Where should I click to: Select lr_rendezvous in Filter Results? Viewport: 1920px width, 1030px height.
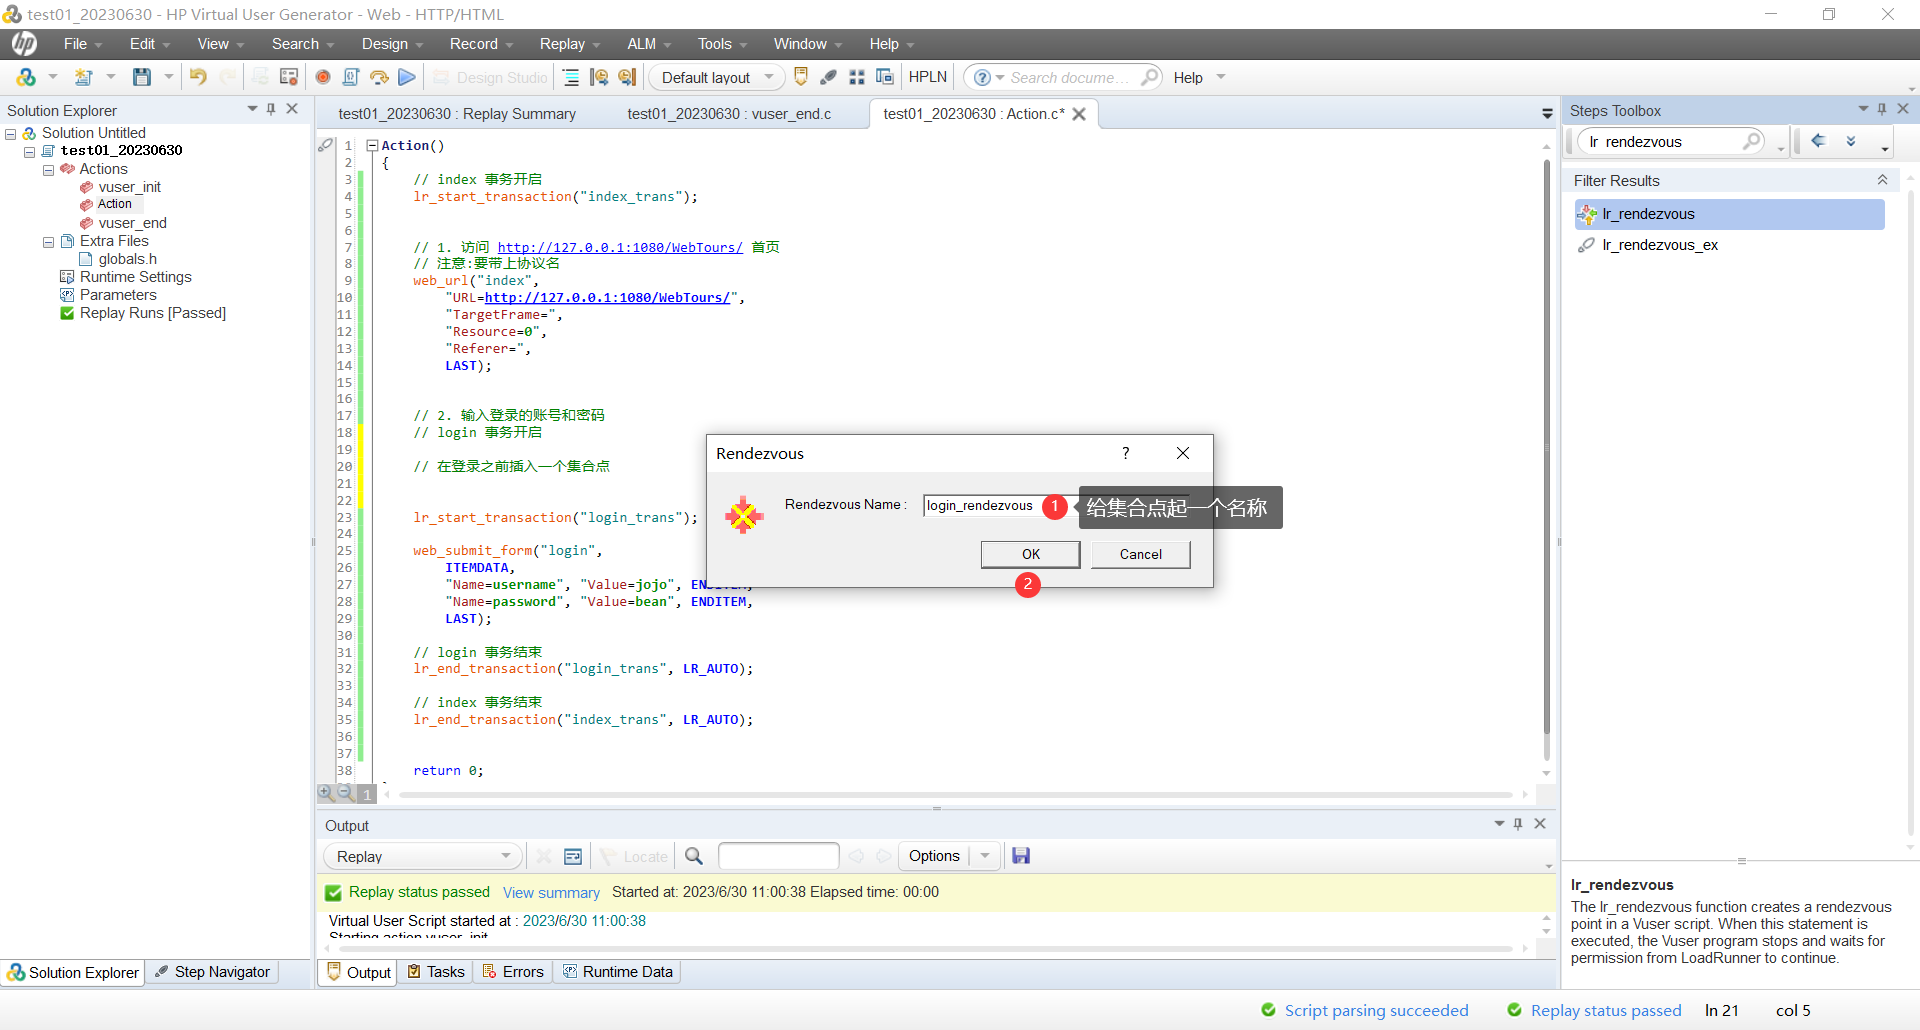1729,214
